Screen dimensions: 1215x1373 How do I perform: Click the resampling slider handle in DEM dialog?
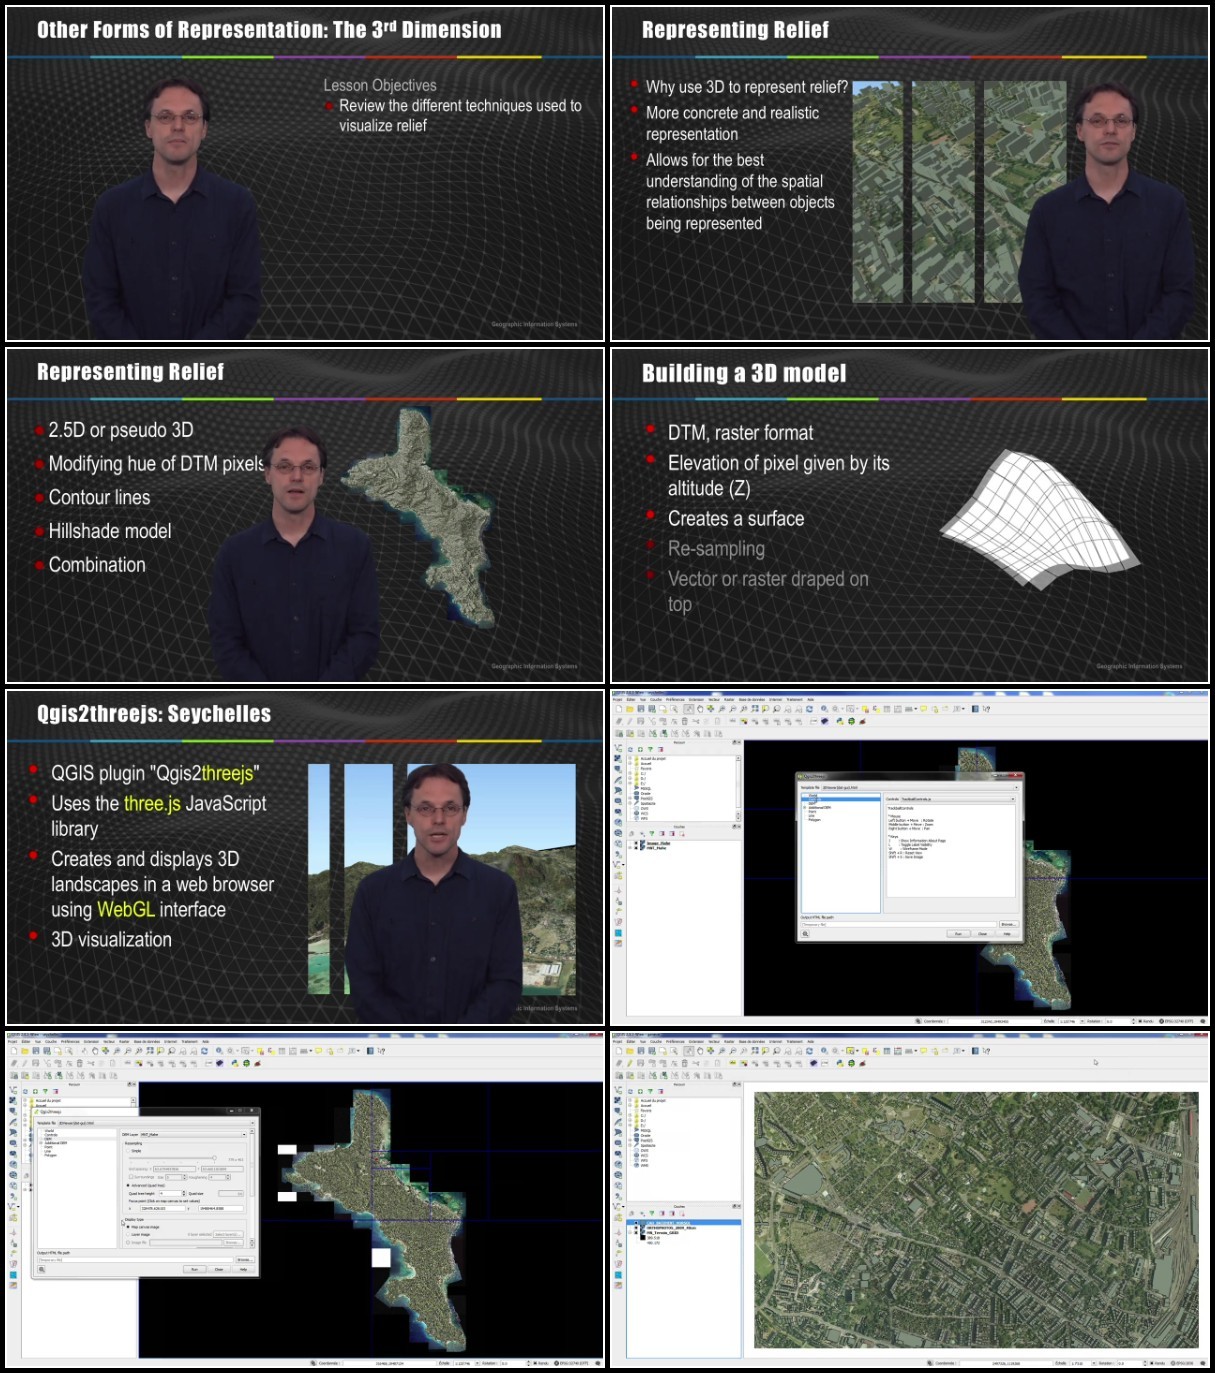[x=214, y=1158]
